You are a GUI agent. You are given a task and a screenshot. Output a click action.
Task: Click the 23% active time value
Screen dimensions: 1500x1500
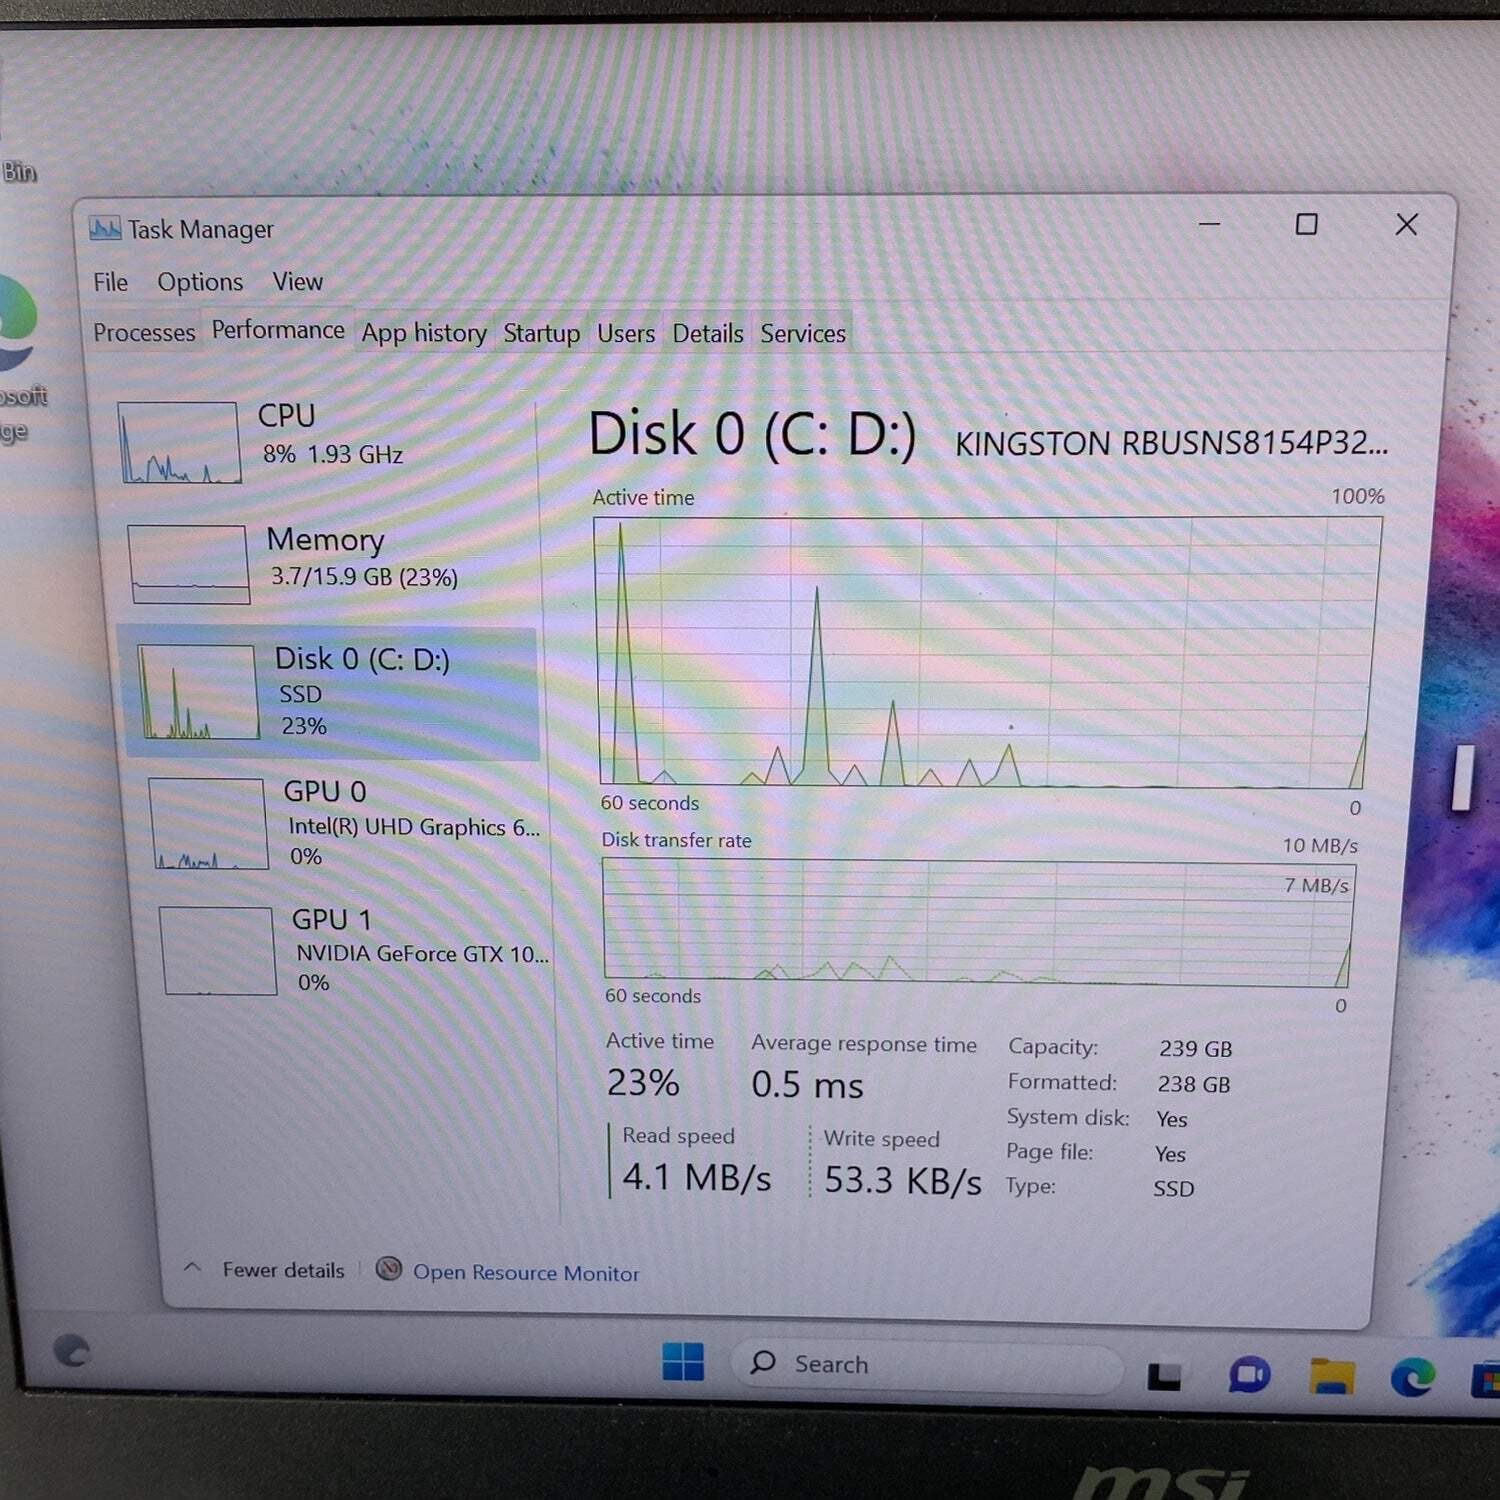click(x=643, y=1082)
